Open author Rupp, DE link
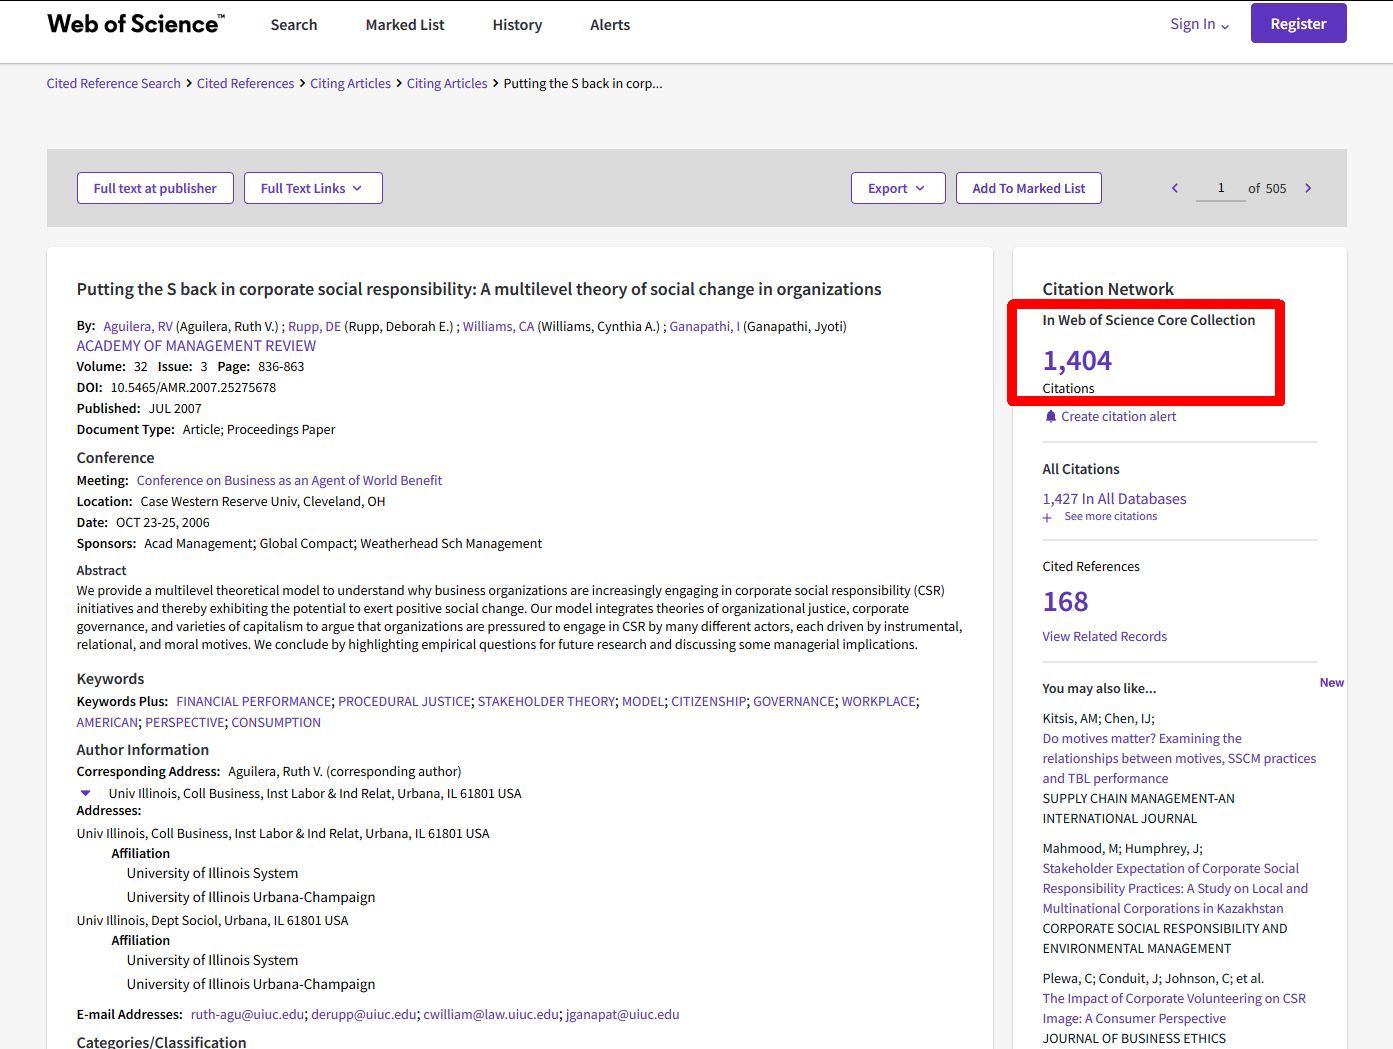This screenshot has height=1049, width=1393. (314, 326)
